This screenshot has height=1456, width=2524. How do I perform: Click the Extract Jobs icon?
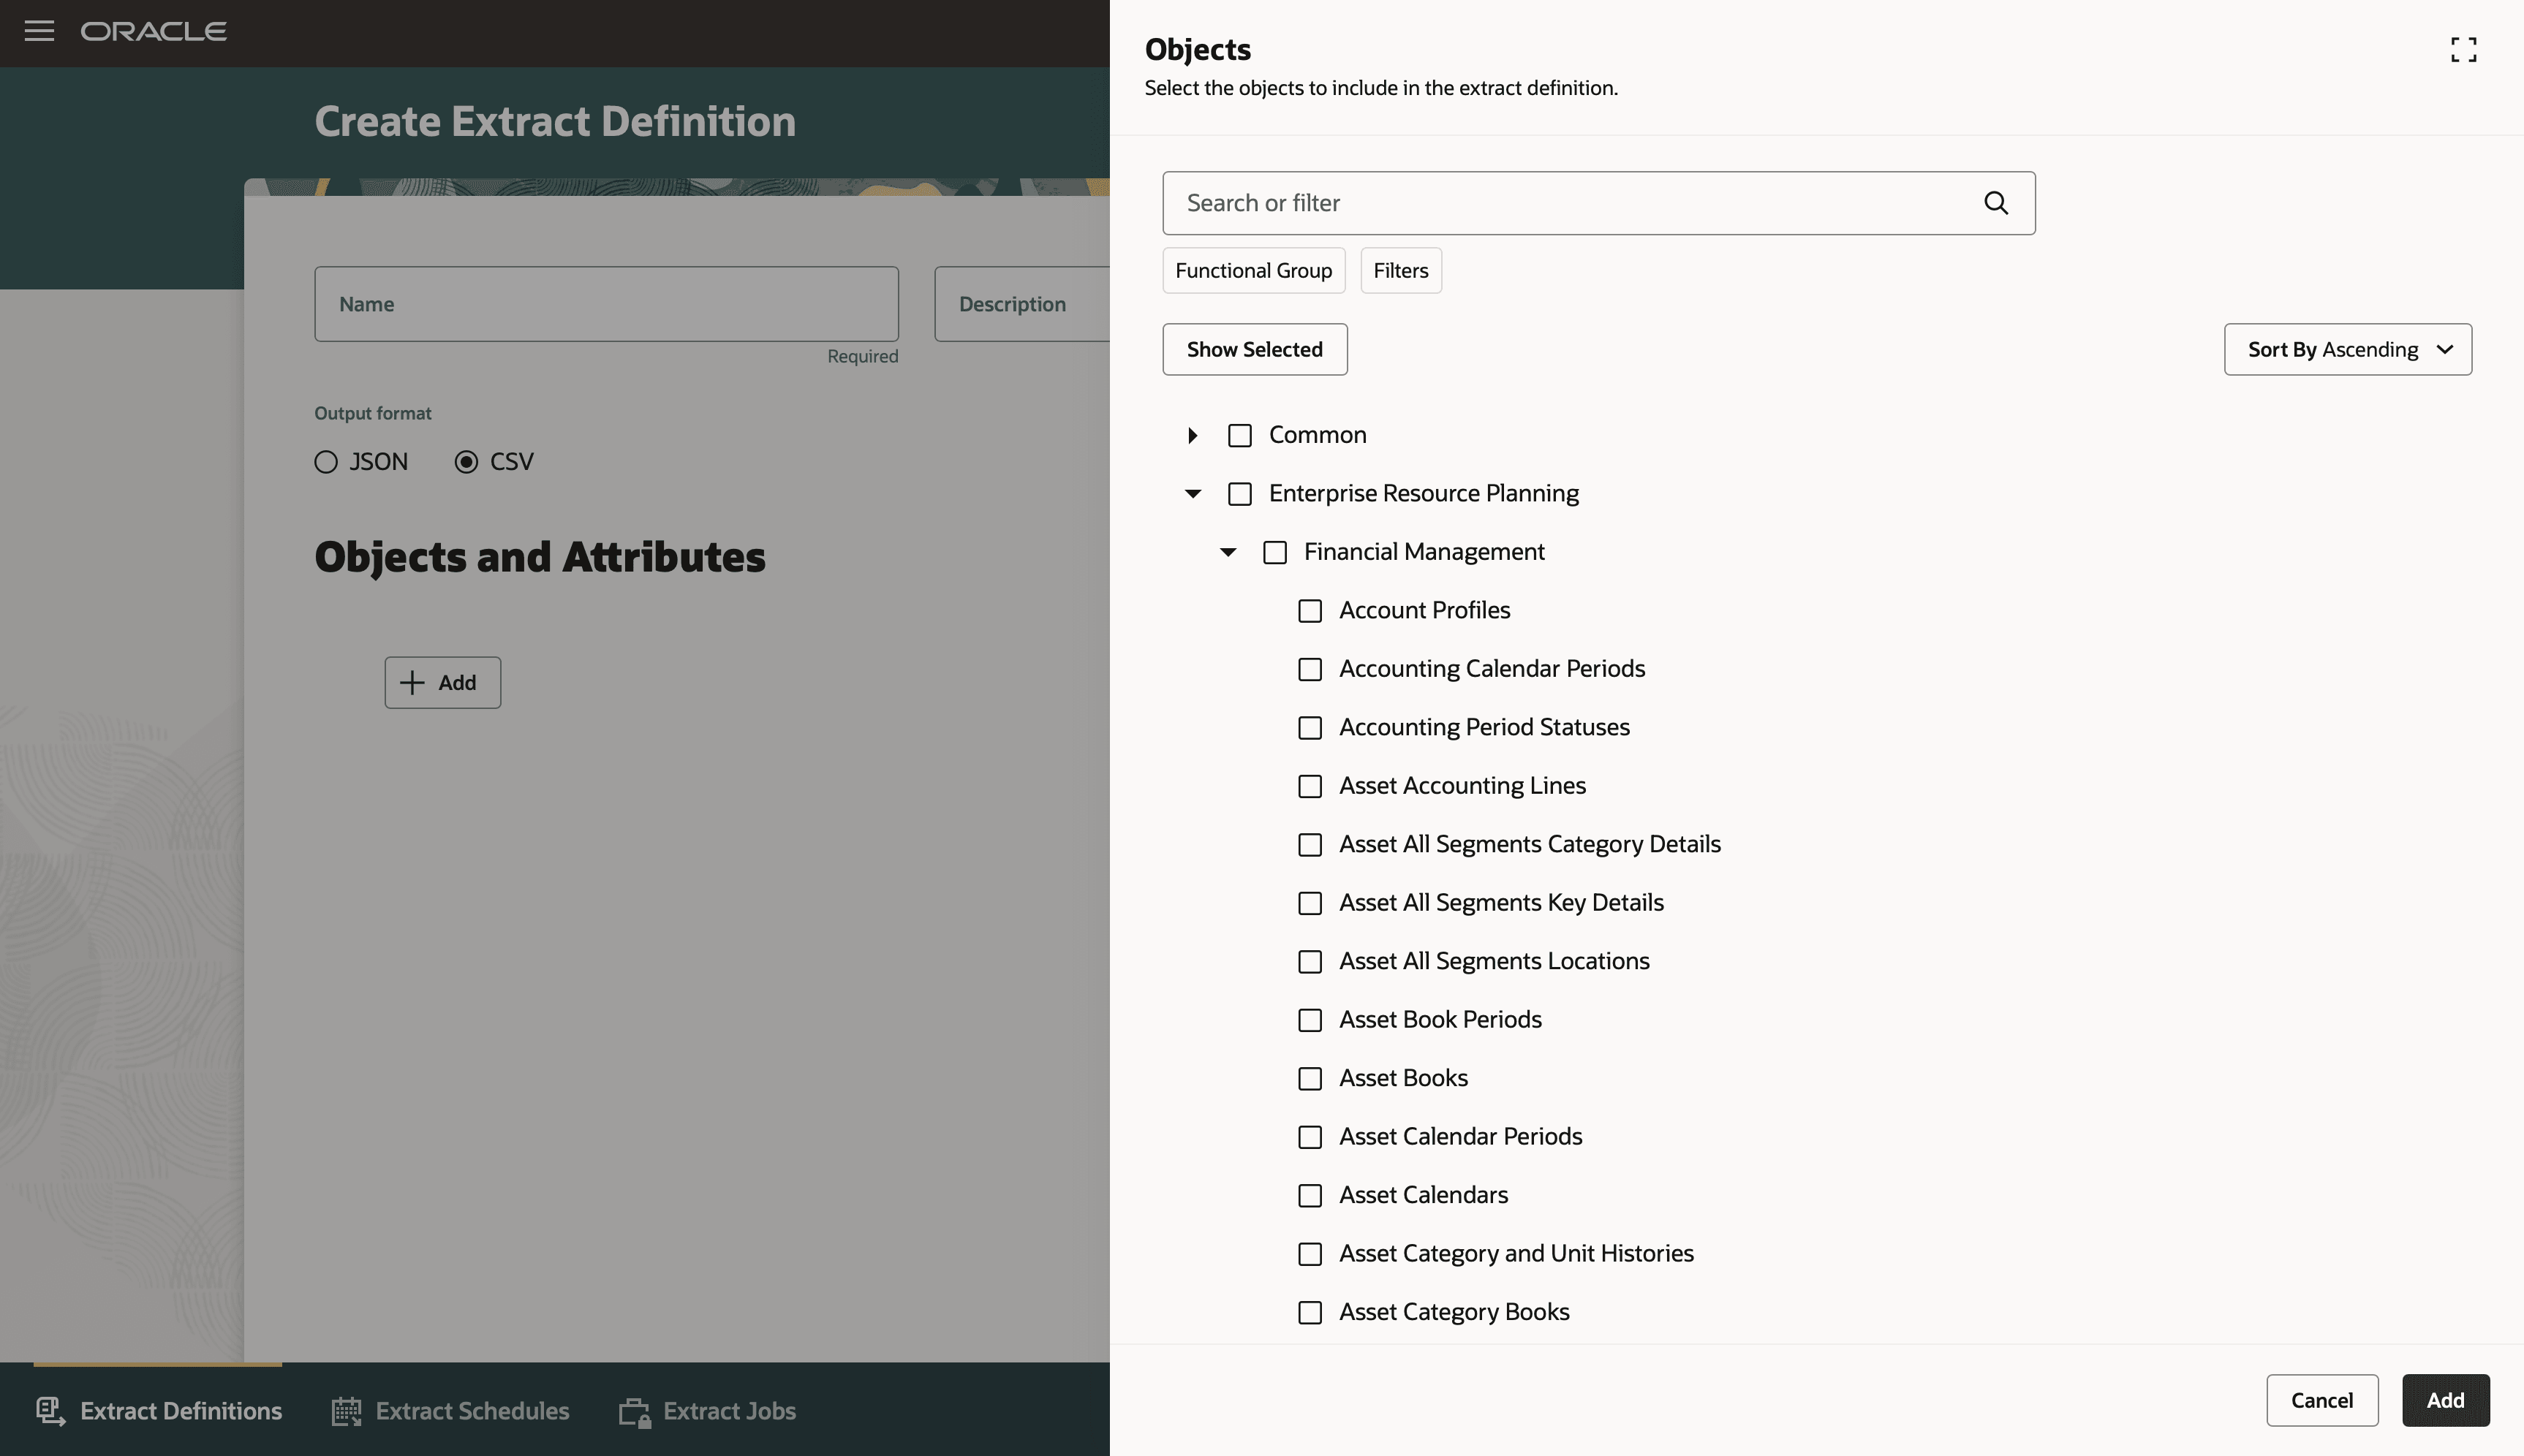pos(634,1410)
